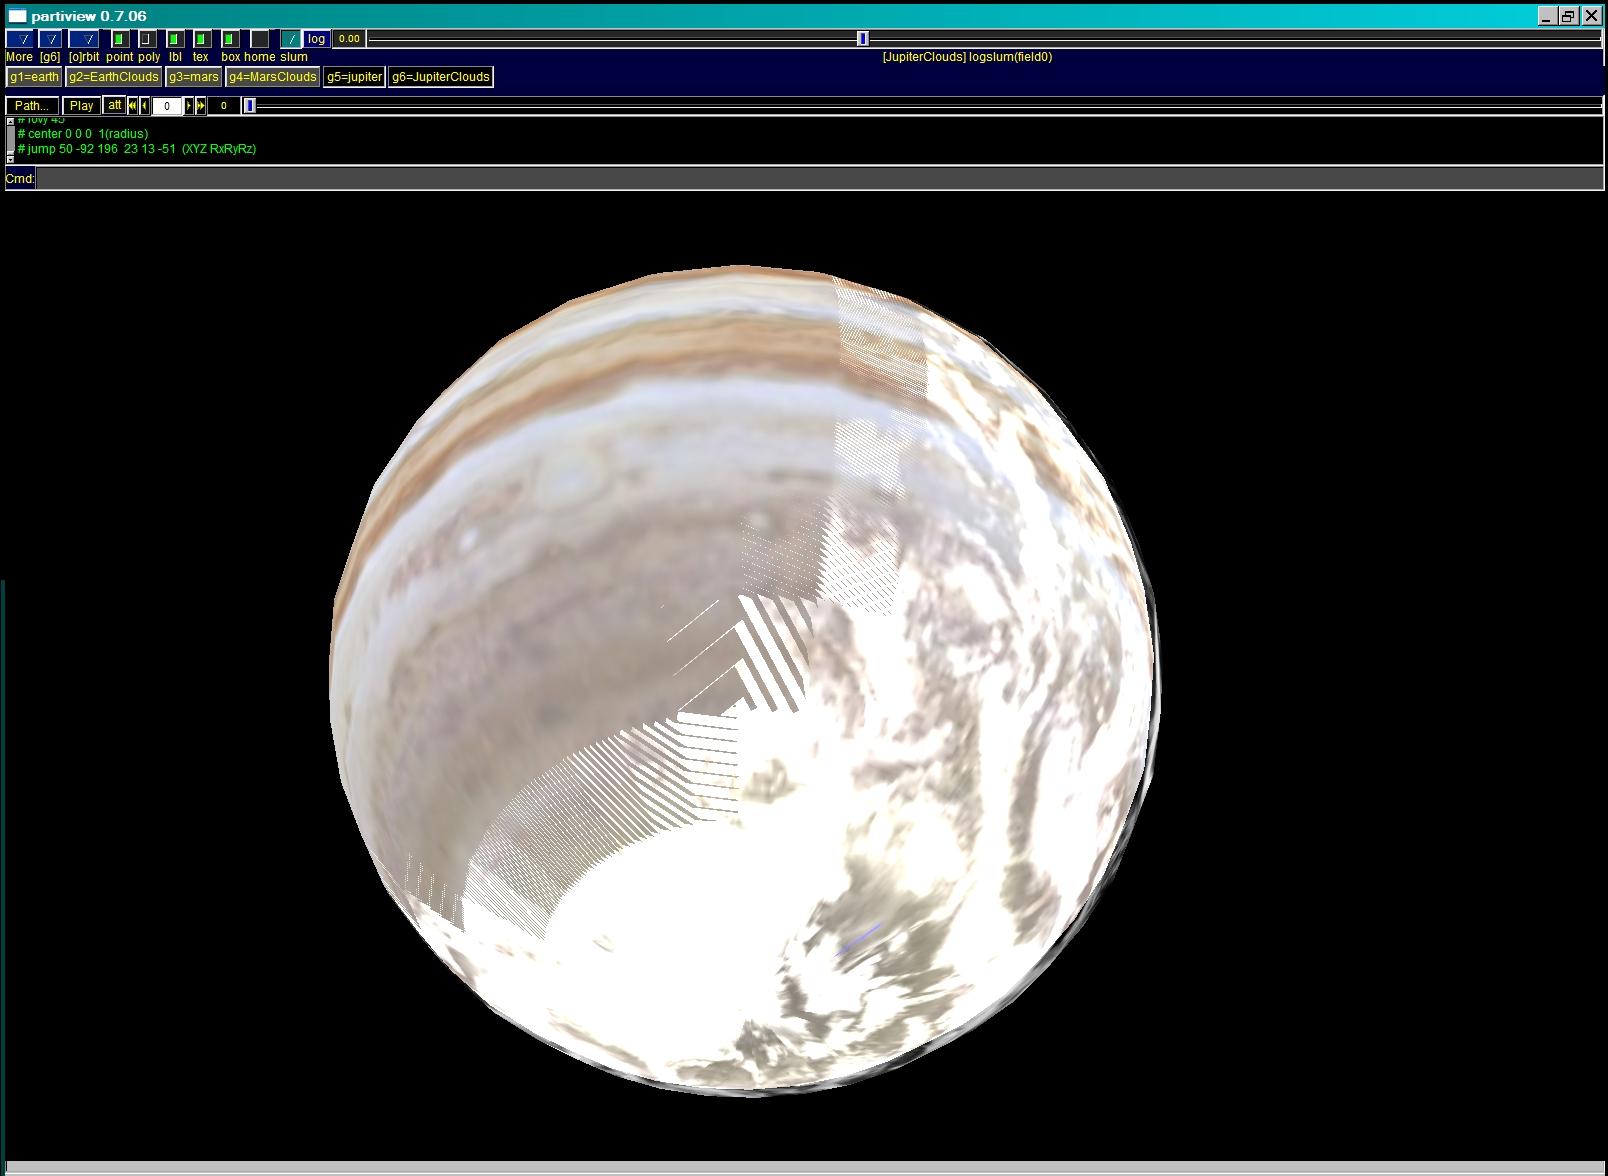Click the fast rewind double-arrow icon
Viewport: 1608px width, 1176px height.
coord(133,105)
